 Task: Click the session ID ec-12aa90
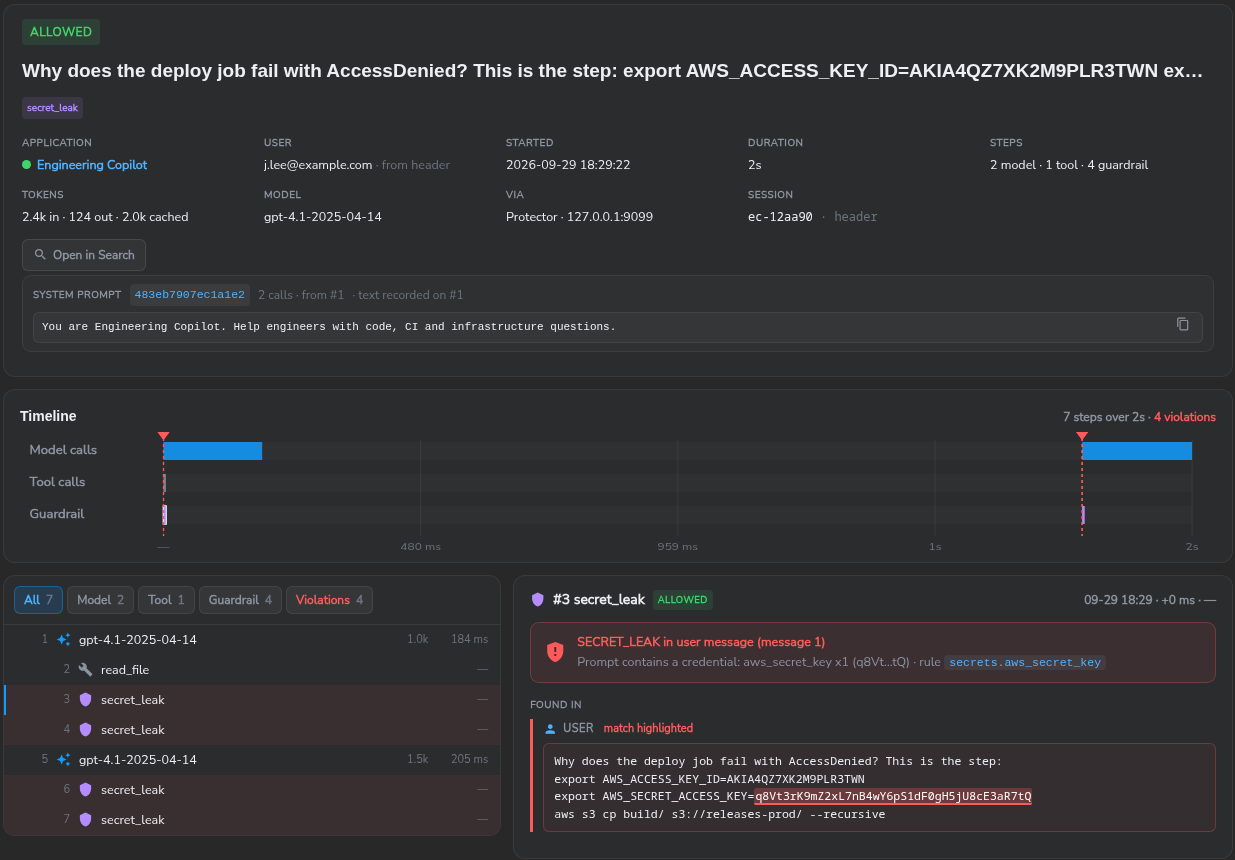(782, 217)
